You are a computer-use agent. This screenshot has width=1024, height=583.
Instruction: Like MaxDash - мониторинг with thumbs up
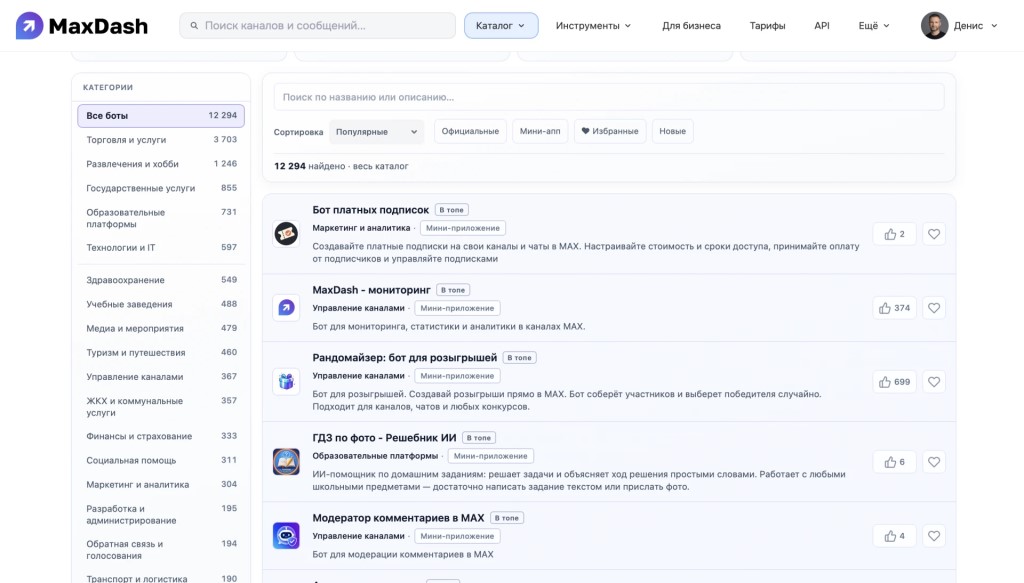(895, 307)
